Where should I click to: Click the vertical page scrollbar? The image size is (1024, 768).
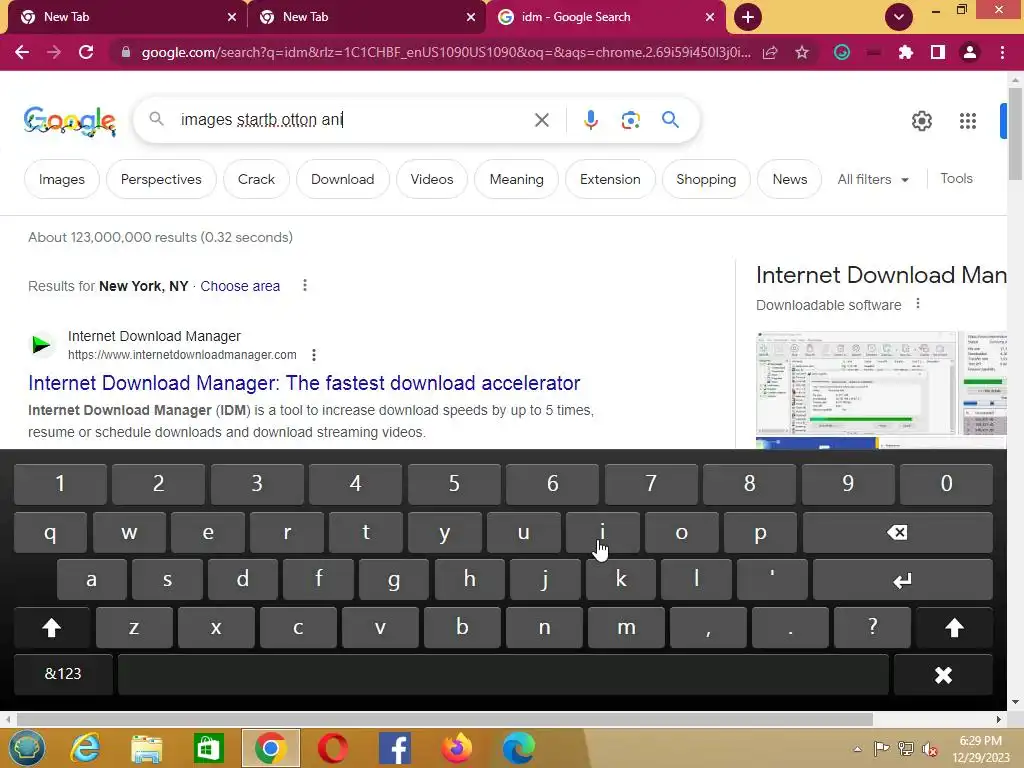click(x=1015, y=134)
